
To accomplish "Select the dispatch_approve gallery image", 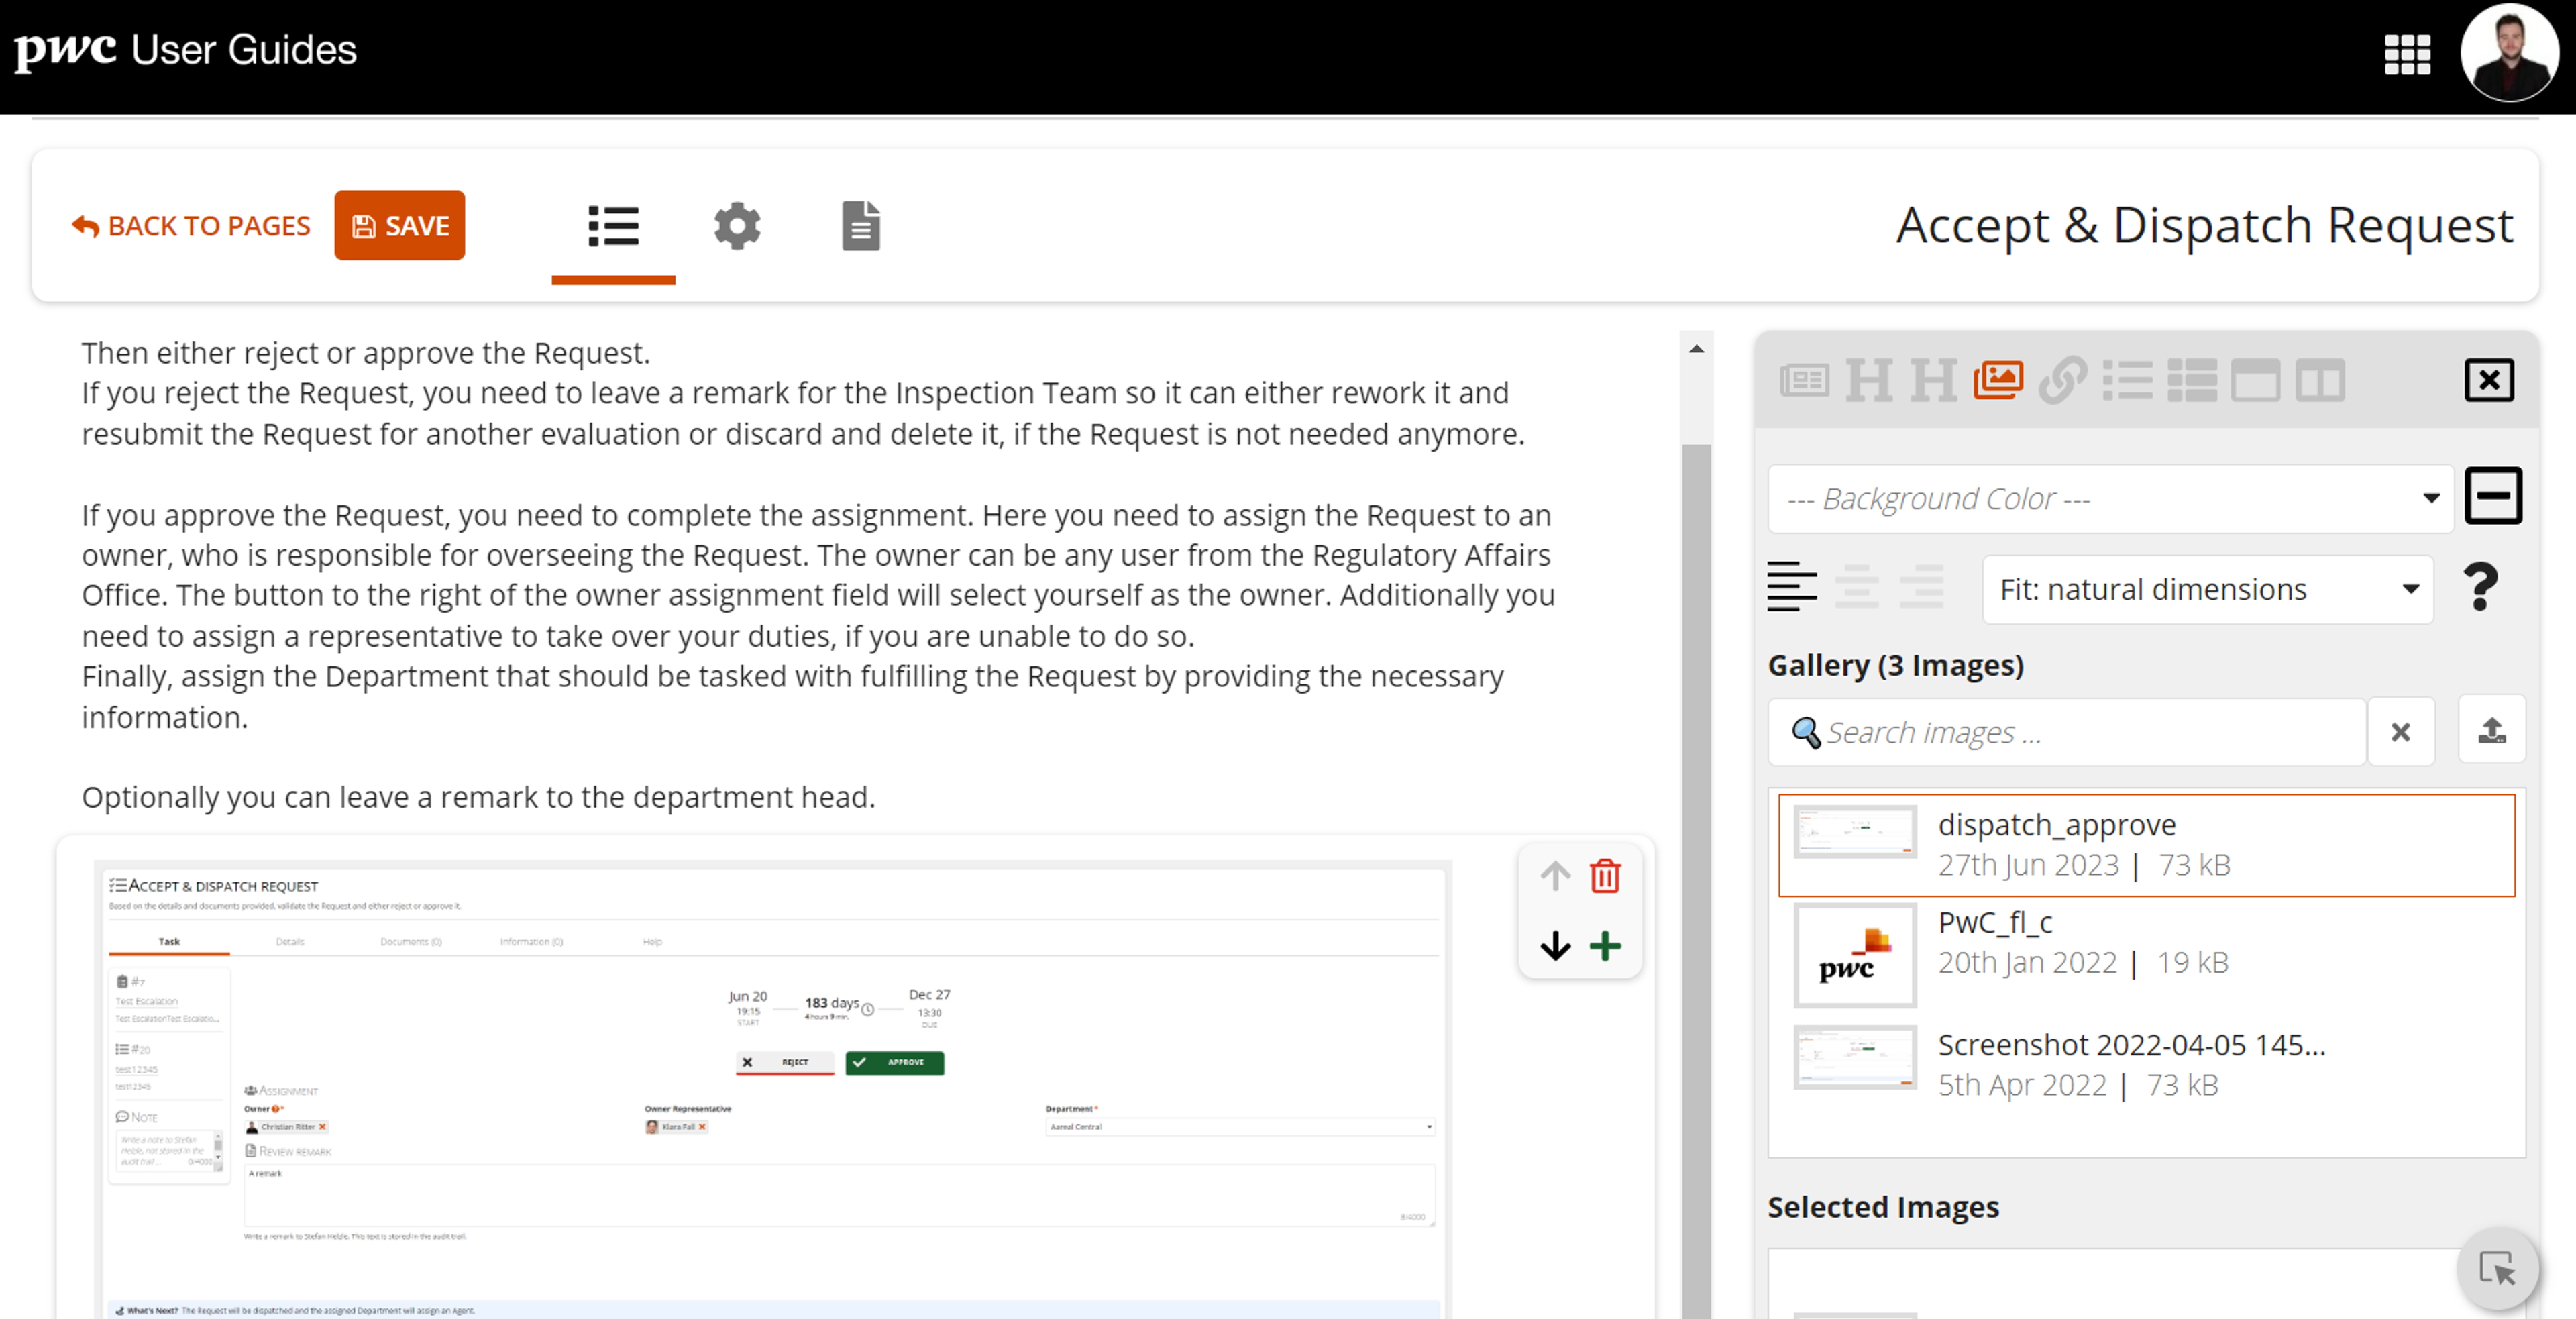I will coord(2146,845).
